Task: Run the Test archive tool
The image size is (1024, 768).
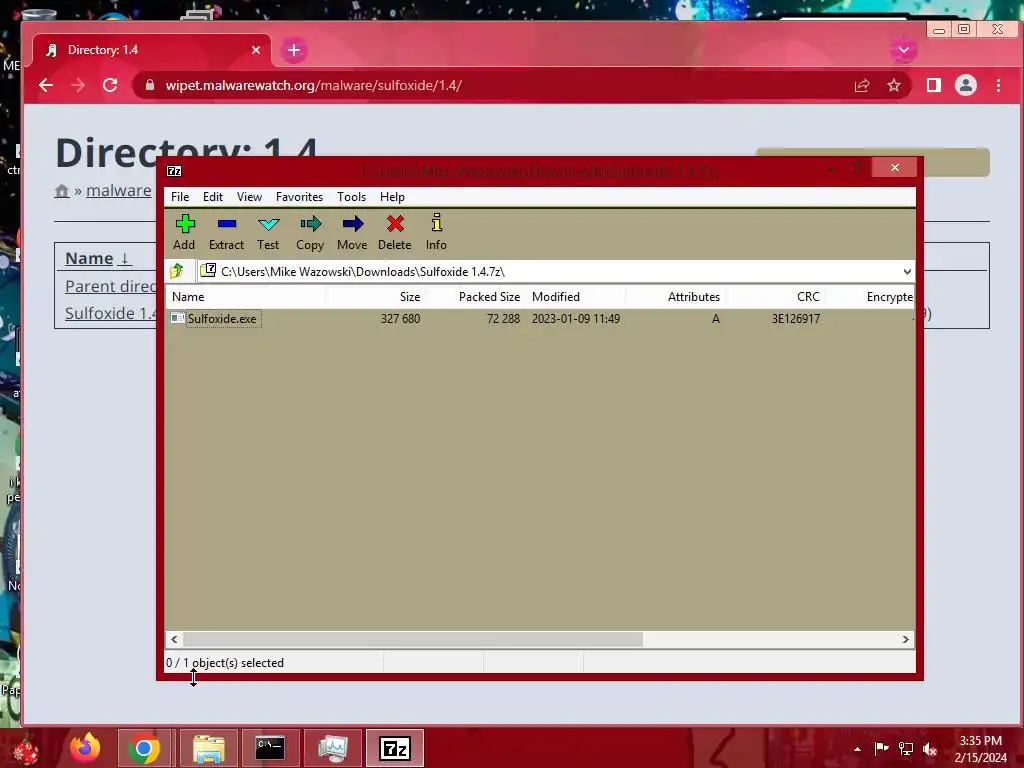Action: click(x=268, y=232)
